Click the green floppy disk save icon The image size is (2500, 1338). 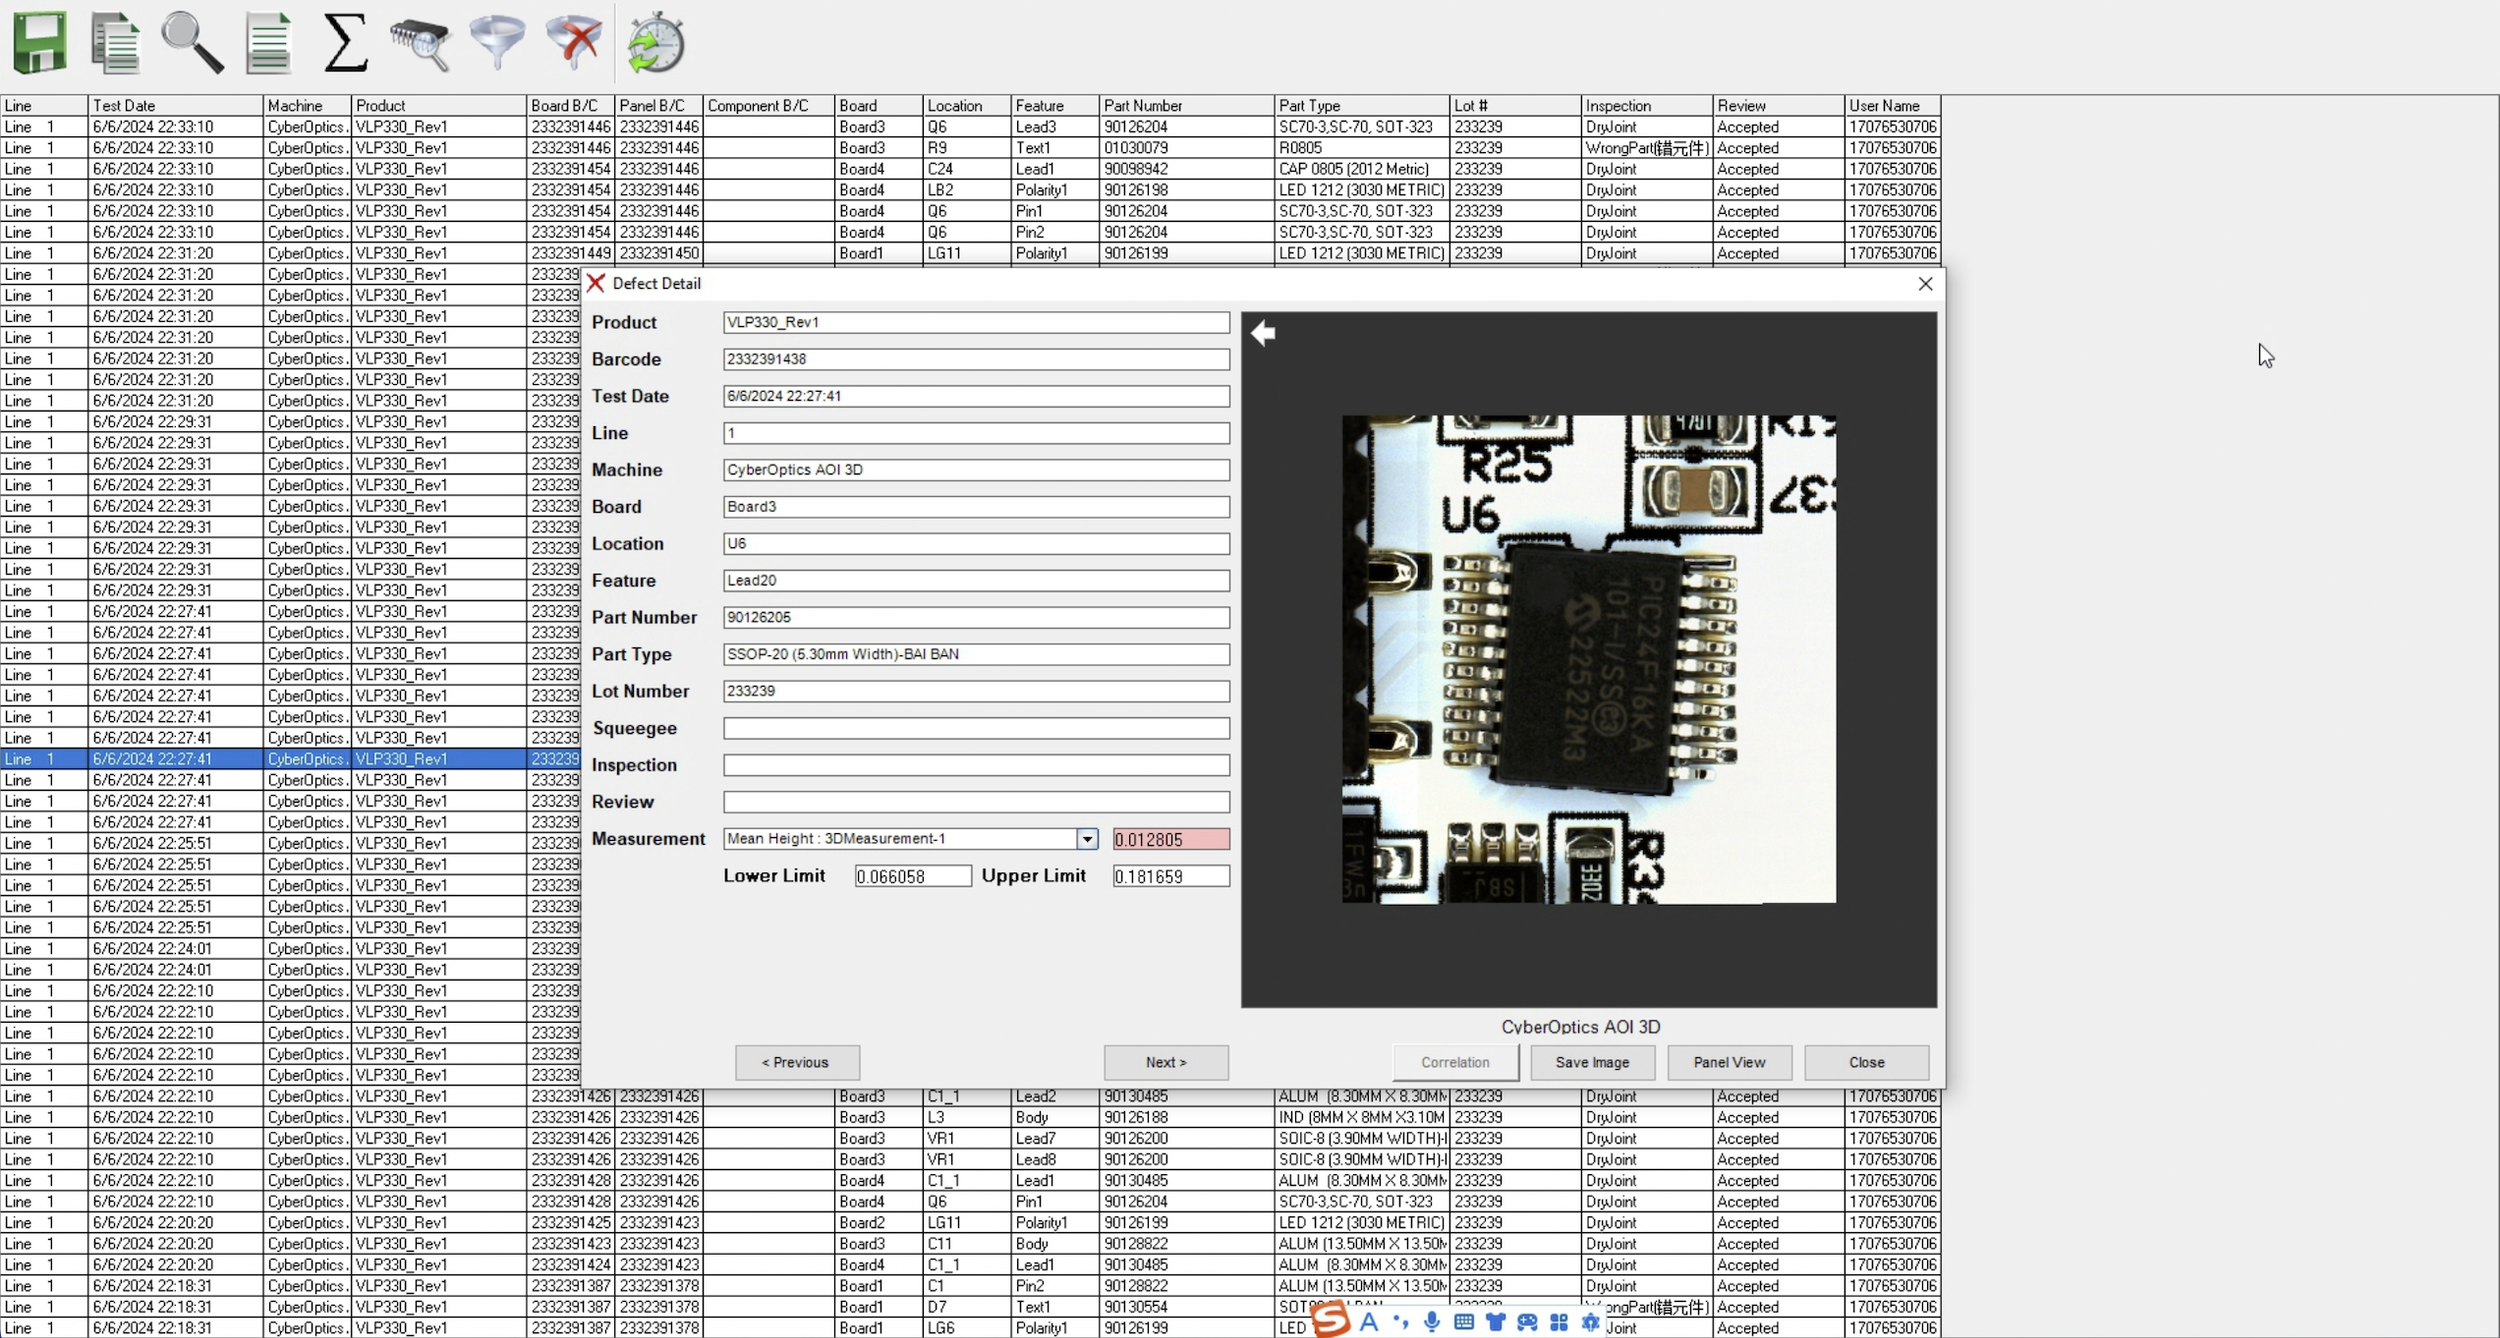(x=39, y=43)
